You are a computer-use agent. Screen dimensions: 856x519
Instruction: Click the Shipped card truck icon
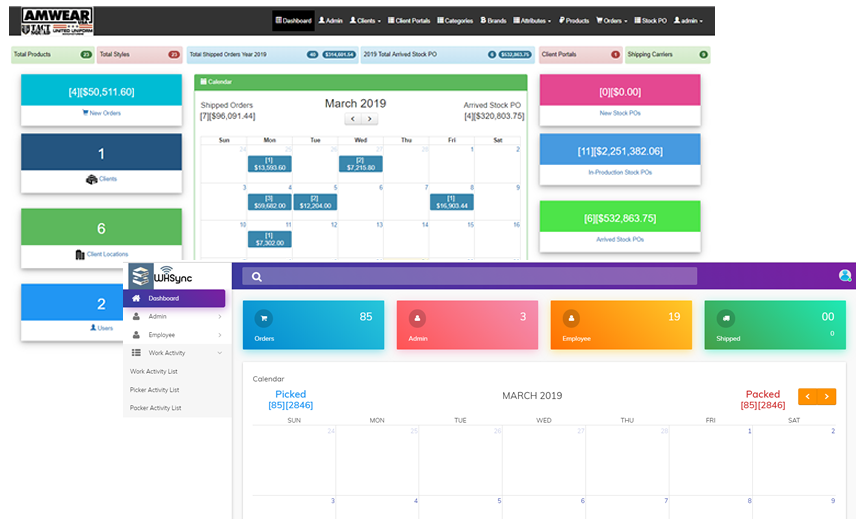(x=726, y=318)
